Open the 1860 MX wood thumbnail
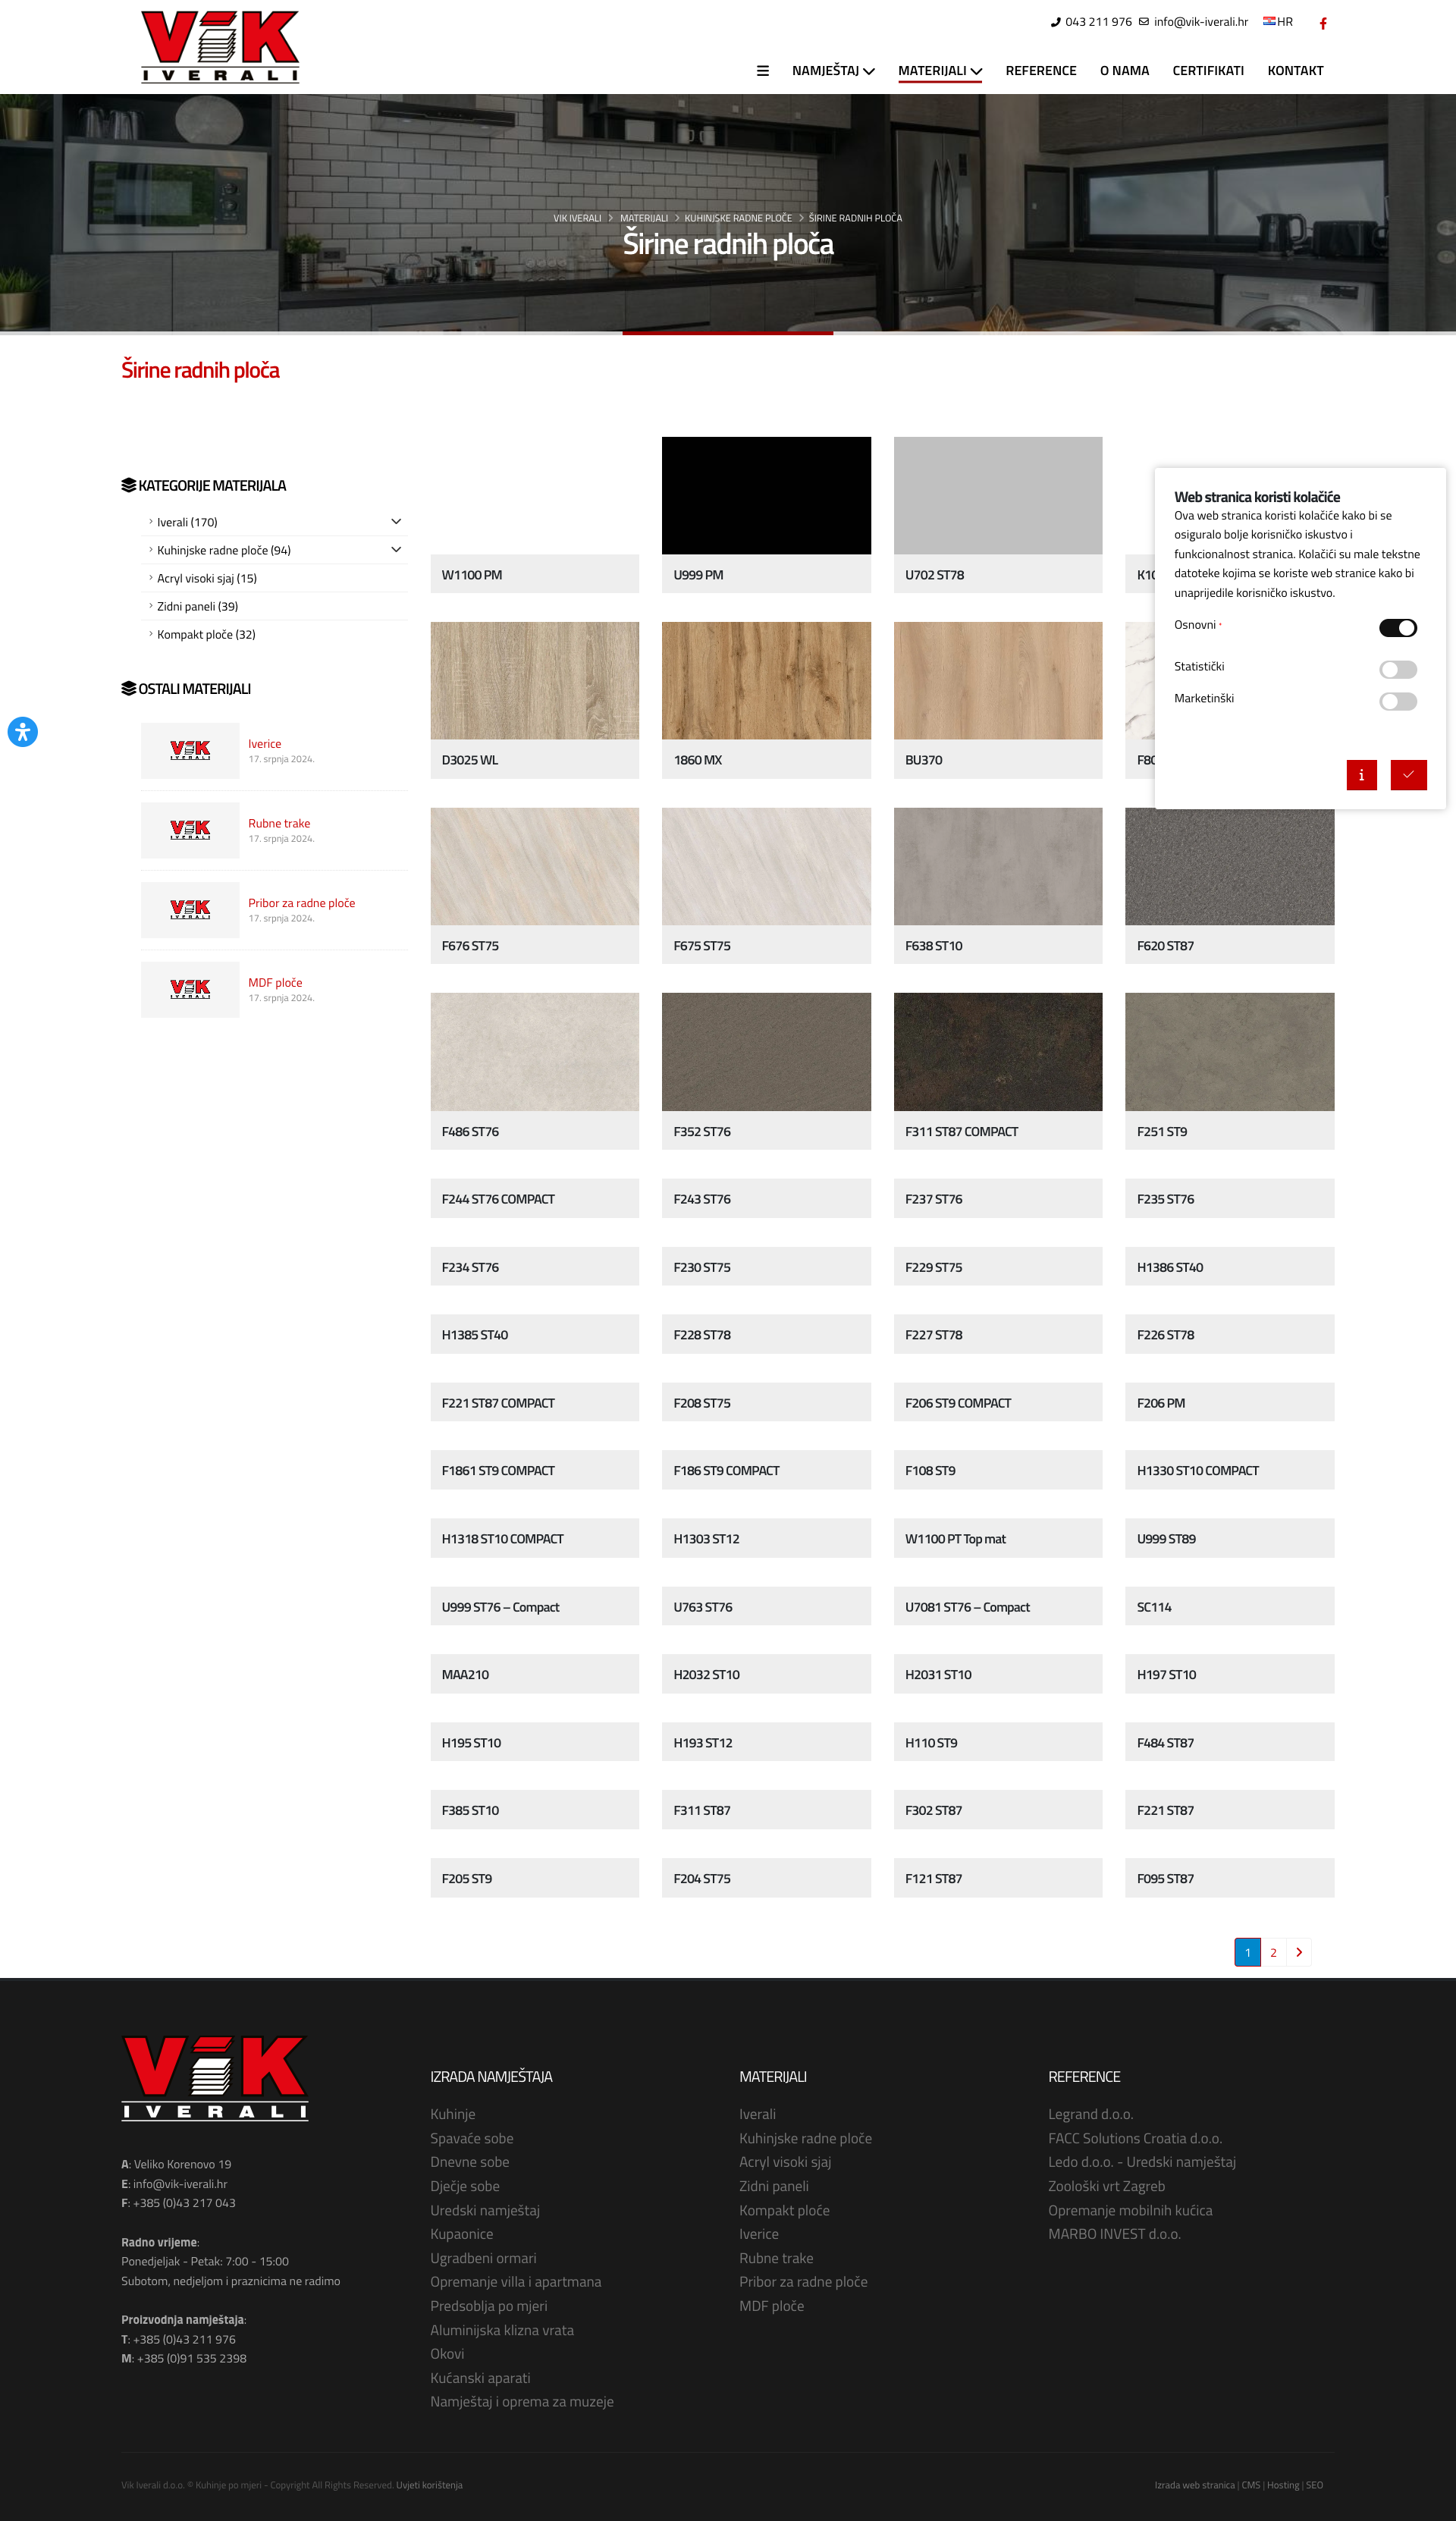1456x2521 pixels. (x=766, y=681)
